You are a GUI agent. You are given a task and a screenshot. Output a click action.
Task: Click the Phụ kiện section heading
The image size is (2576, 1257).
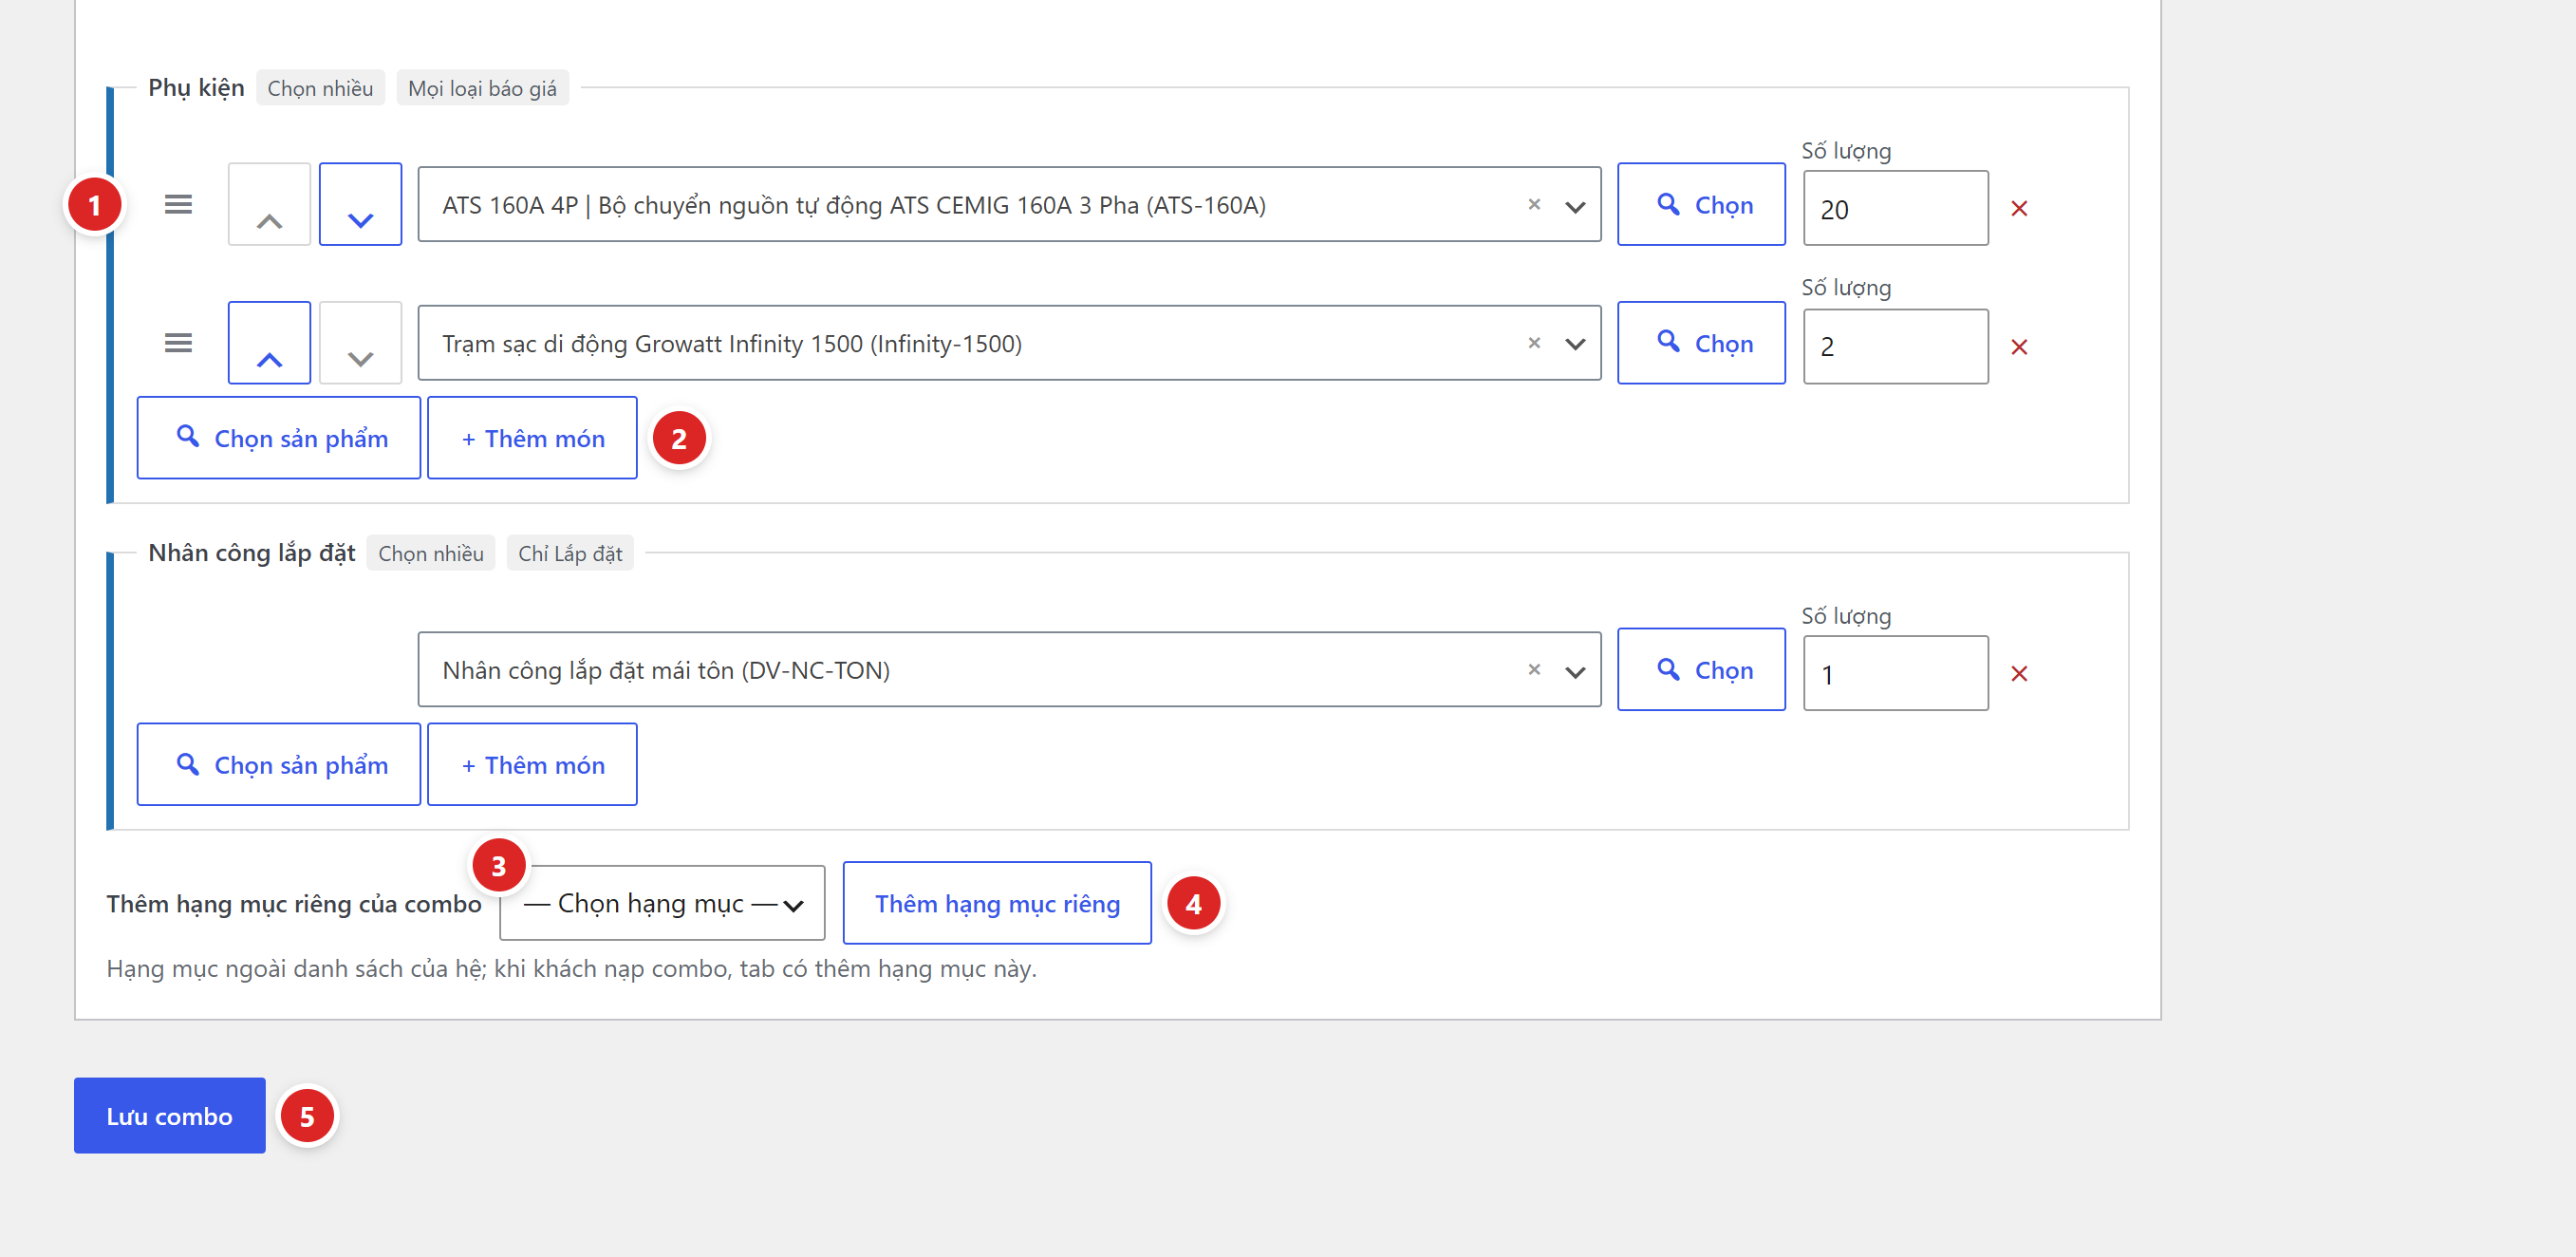(196, 88)
